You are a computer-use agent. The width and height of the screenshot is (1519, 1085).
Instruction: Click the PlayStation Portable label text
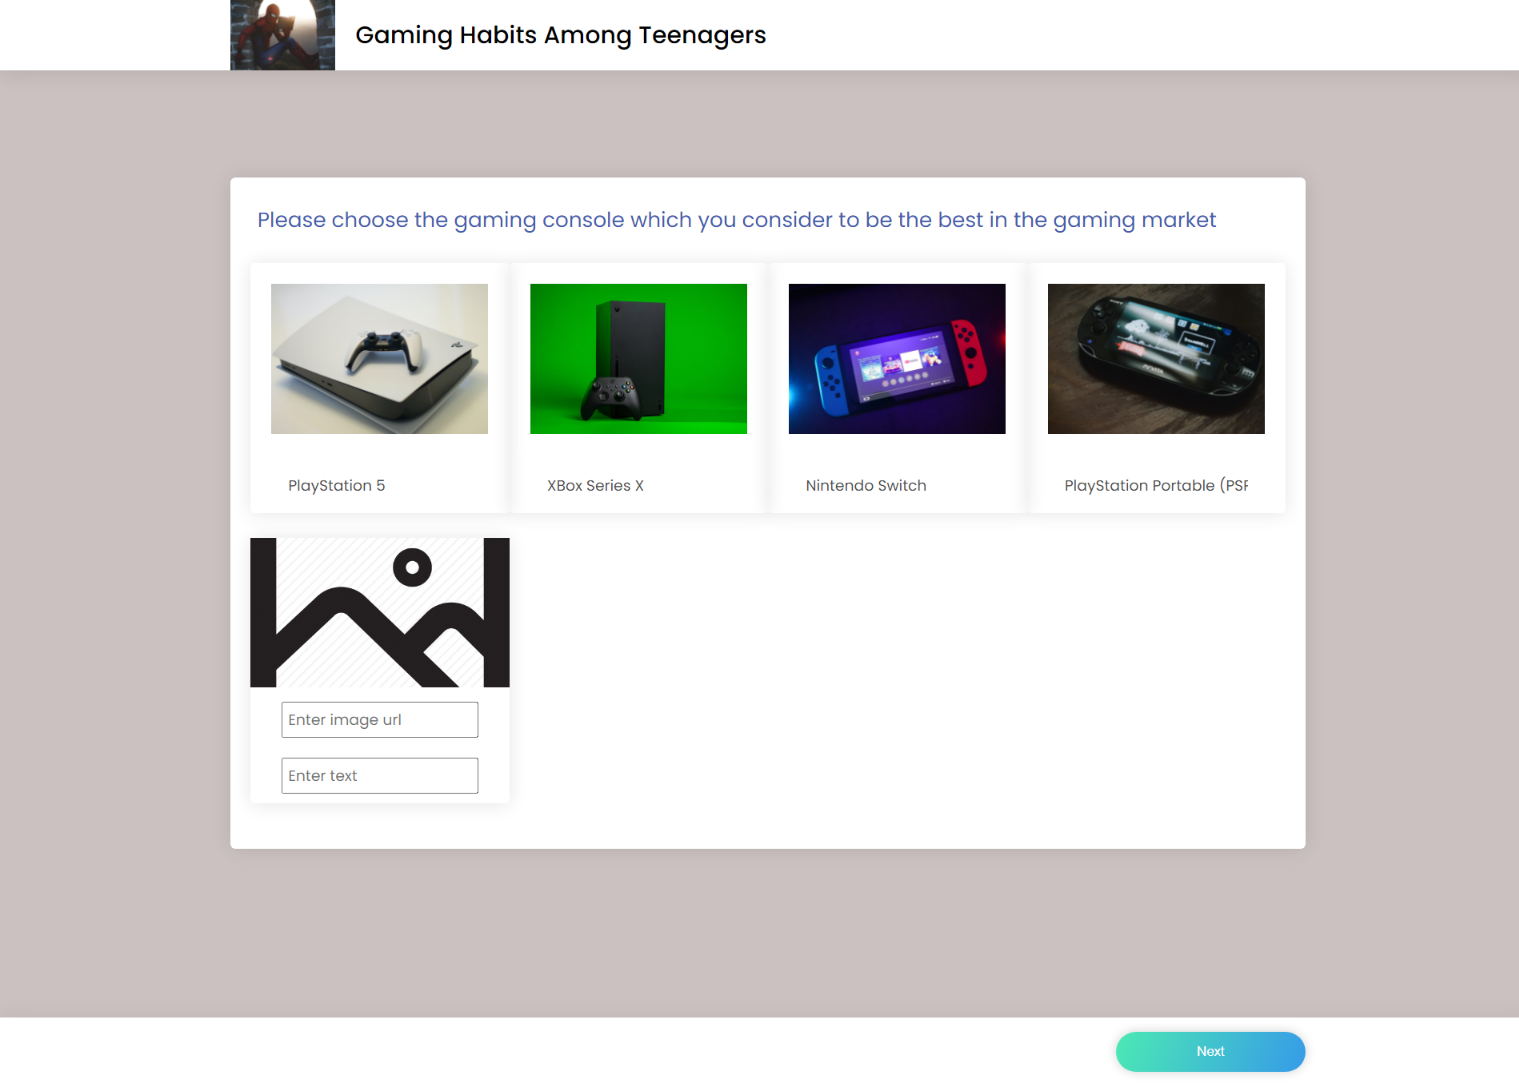point(1156,486)
